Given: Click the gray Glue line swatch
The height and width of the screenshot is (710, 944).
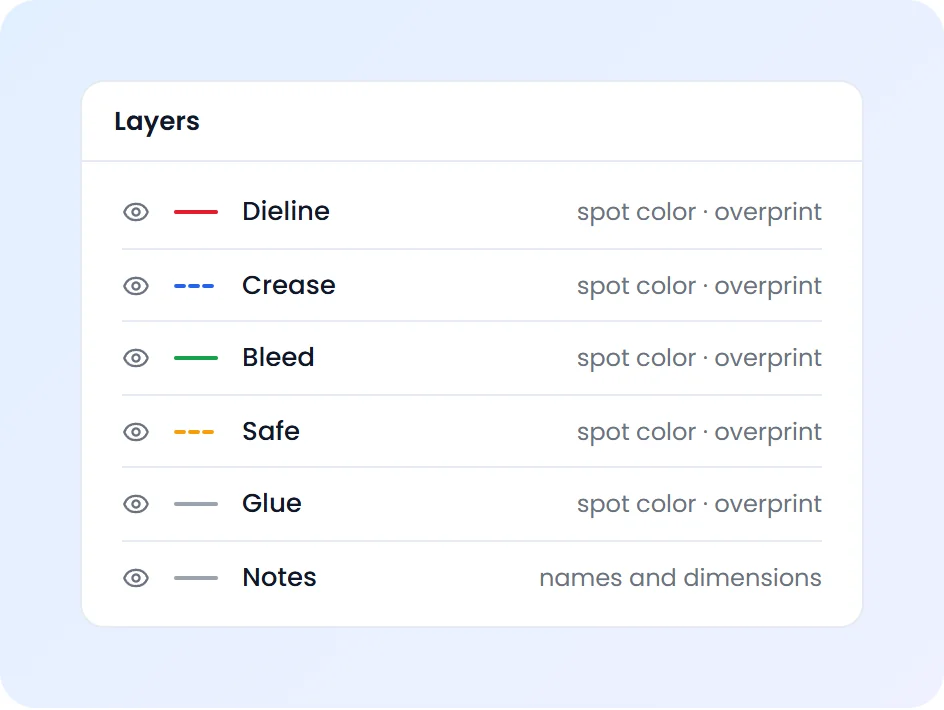Looking at the screenshot, I should click(x=196, y=503).
